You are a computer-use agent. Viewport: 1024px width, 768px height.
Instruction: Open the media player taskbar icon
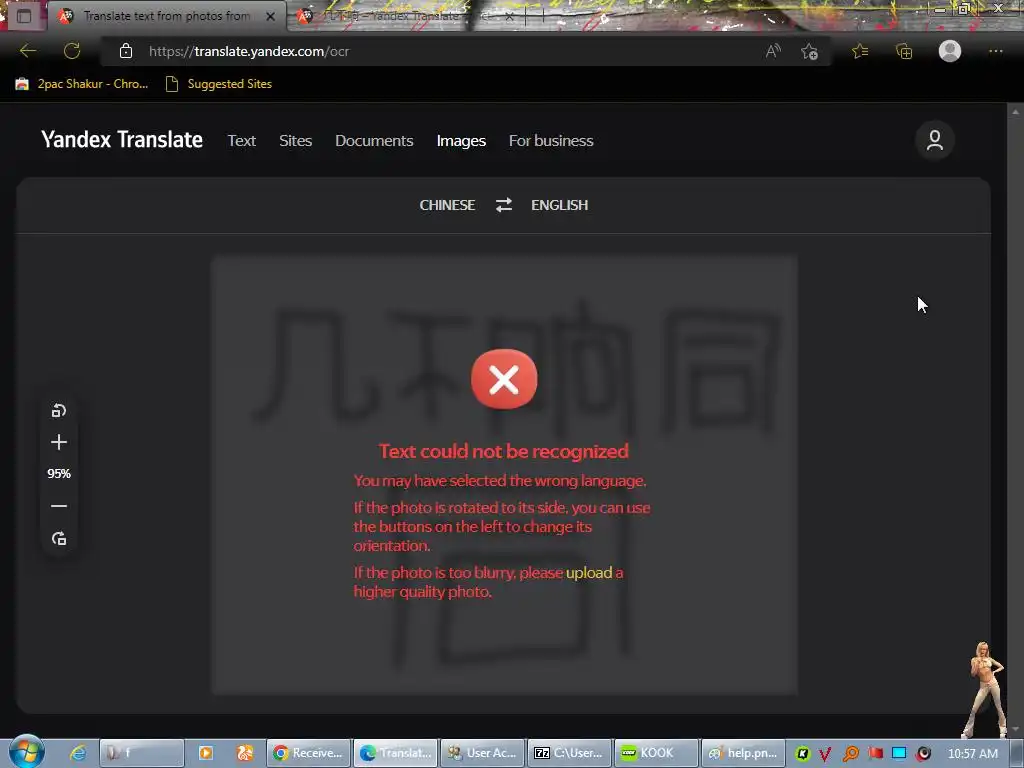click(x=205, y=753)
